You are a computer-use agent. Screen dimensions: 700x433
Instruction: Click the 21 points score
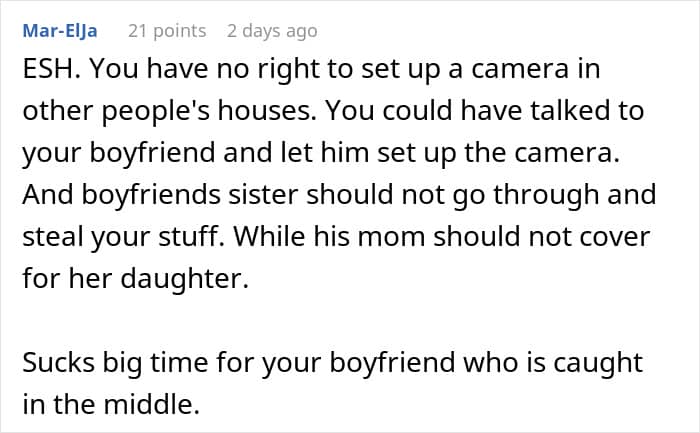click(x=166, y=31)
